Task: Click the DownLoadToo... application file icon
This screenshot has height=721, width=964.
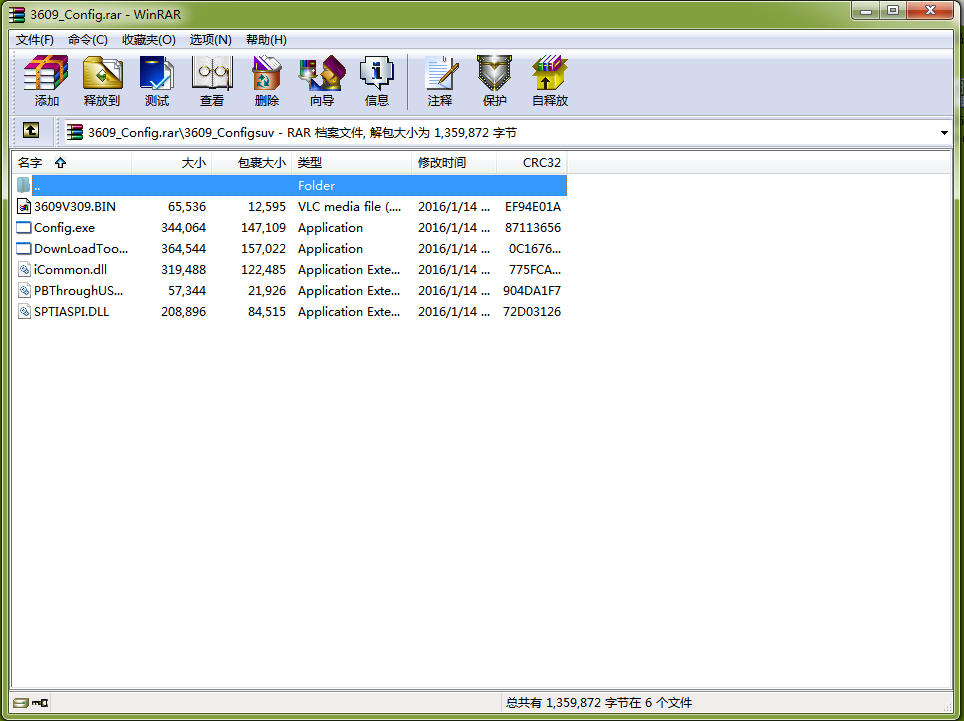Action: click(x=23, y=248)
